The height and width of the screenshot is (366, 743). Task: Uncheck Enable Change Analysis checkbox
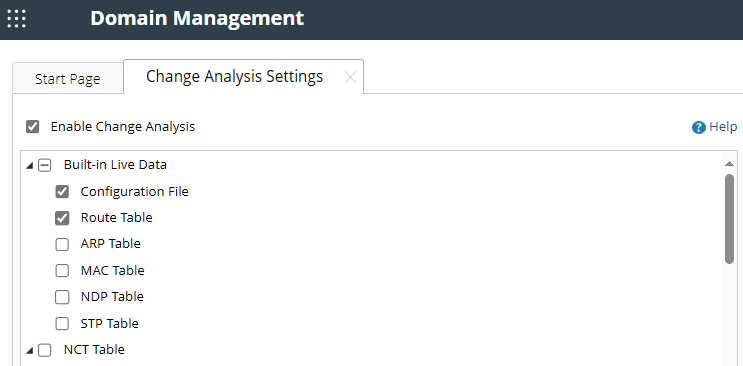(x=33, y=127)
